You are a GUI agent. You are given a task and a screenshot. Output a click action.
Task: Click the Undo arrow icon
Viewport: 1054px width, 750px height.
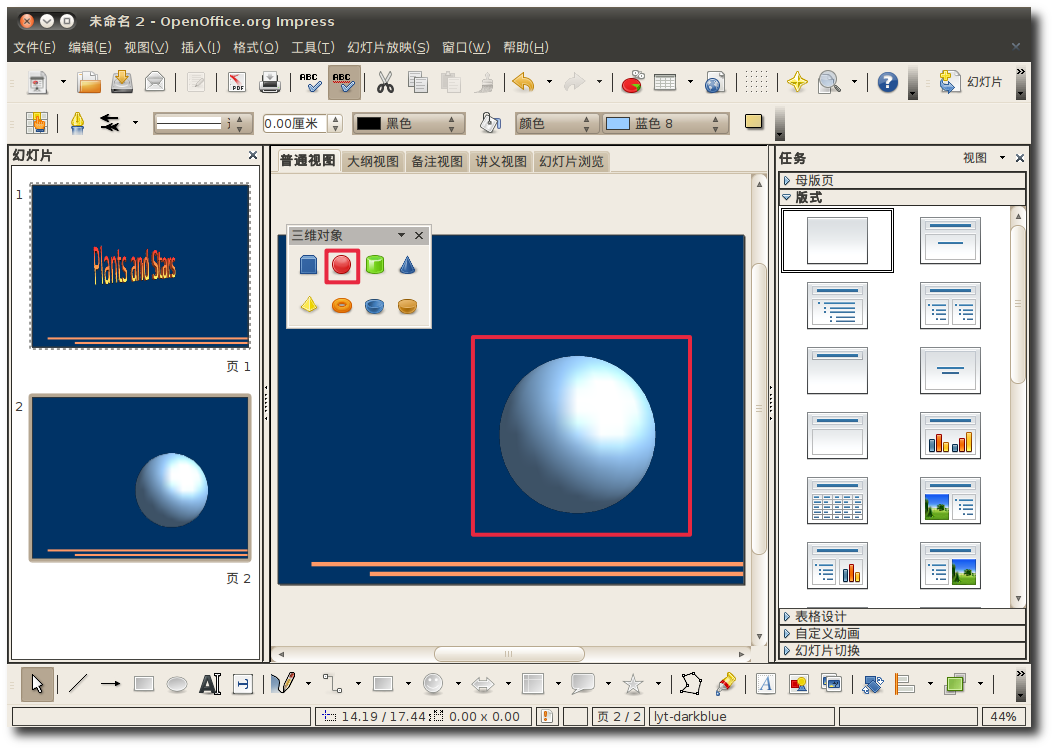524,82
